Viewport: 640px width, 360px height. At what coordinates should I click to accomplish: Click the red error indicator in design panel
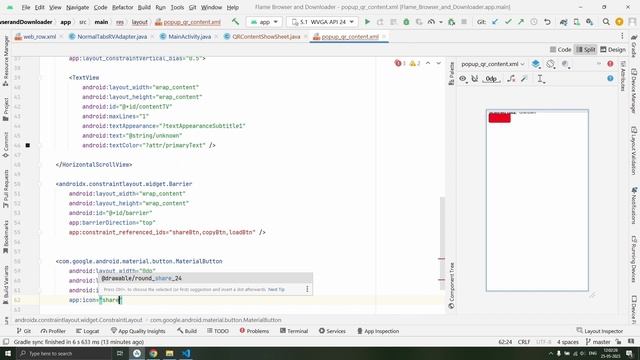pyautogui.click(x=610, y=64)
